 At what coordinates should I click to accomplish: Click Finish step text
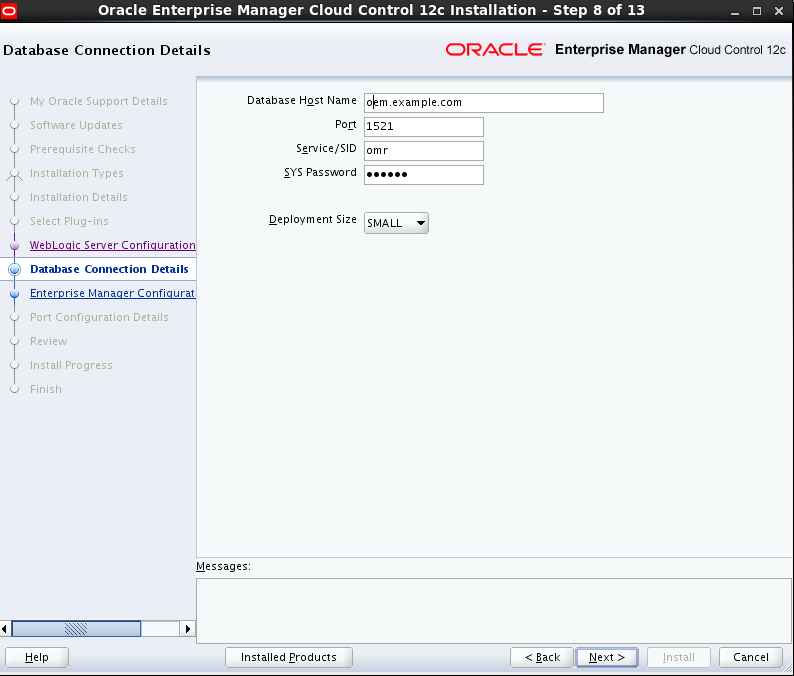pos(46,389)
